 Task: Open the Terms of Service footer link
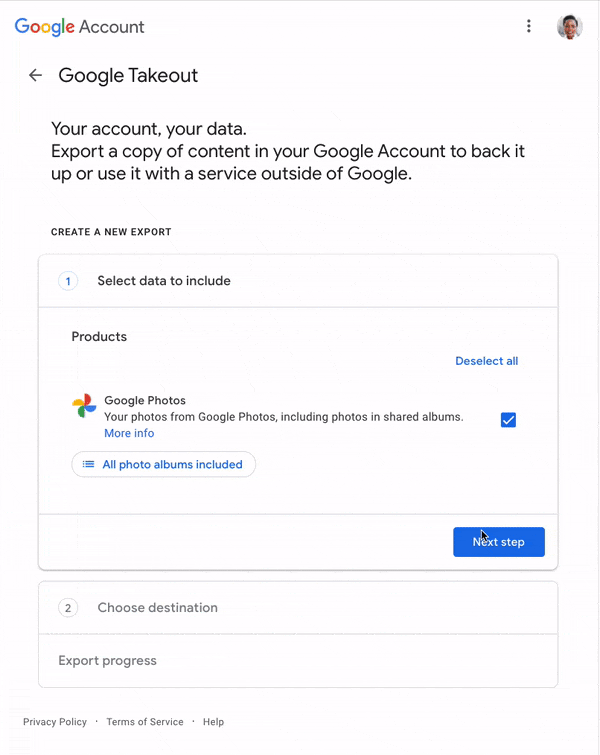point(145,722)
